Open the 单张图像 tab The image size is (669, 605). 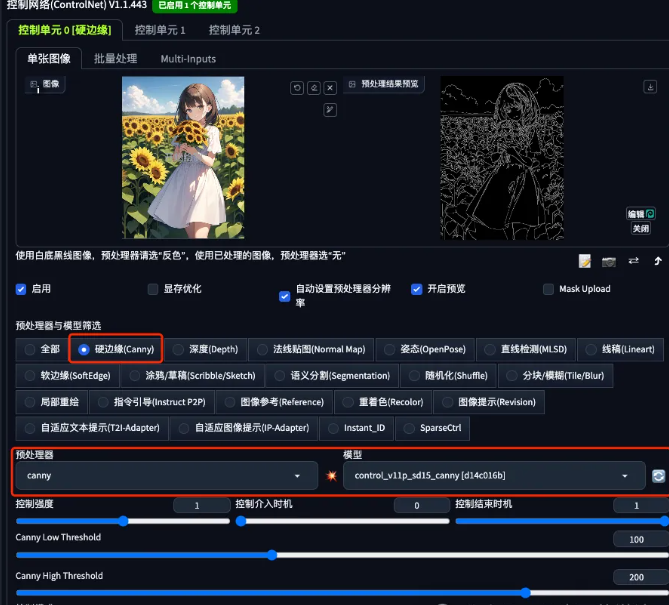click(49, 58)
